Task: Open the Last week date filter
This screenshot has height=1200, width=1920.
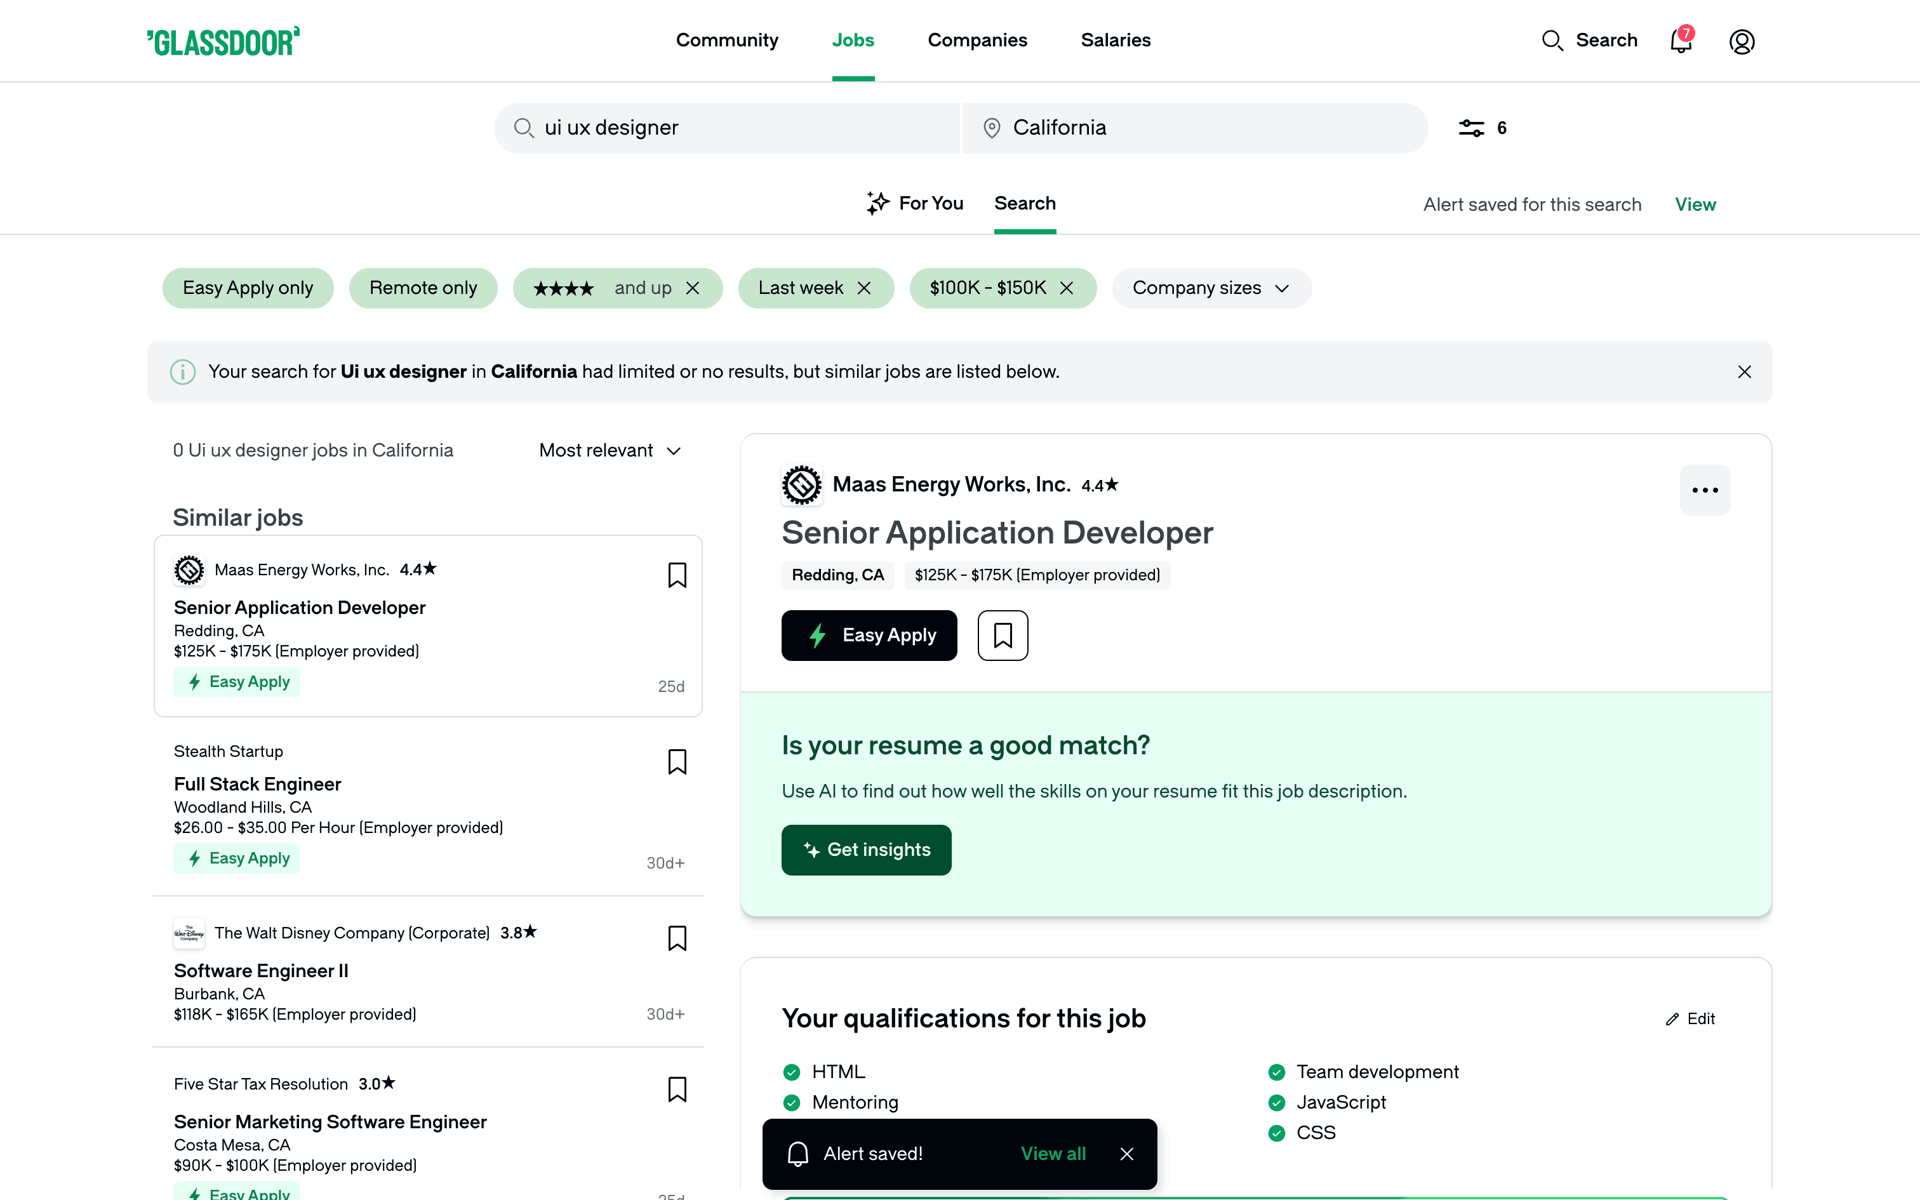Action: [x=800, y=288]
